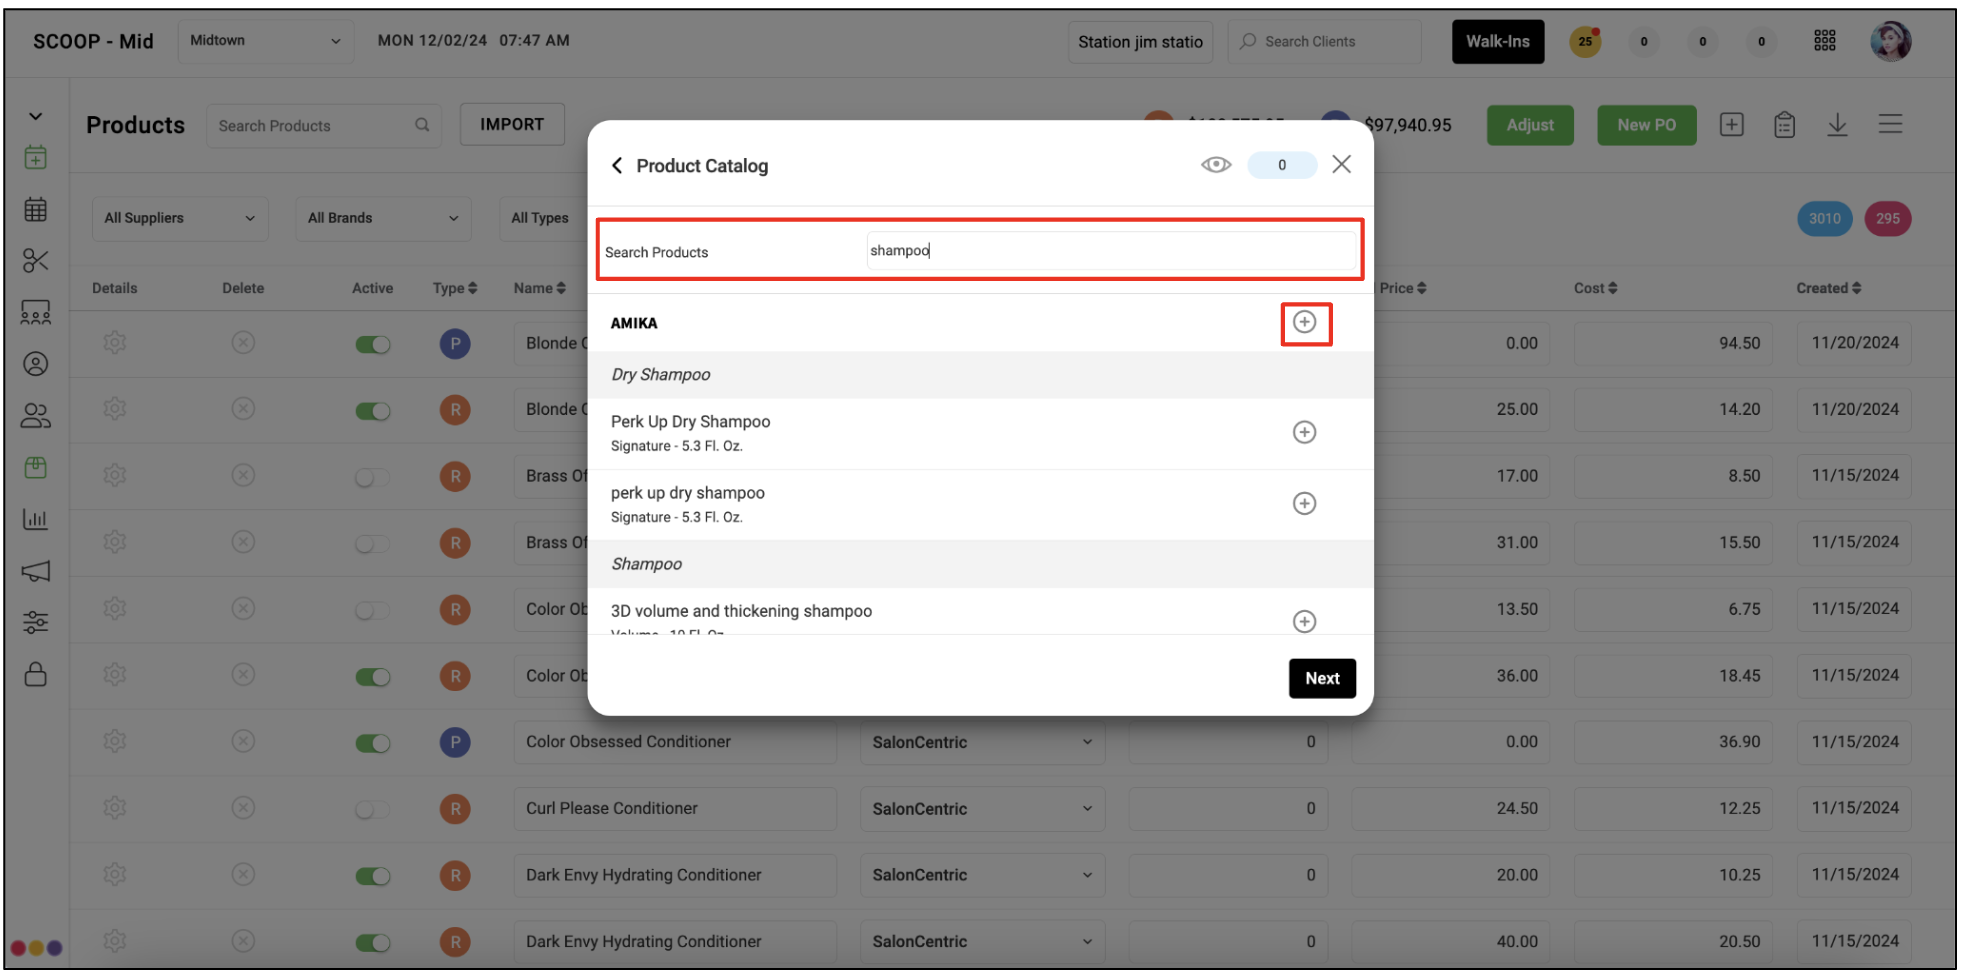This screenshot has height=980, width=1966.
Task: Click the Next button
Action: coord(1322,678)
